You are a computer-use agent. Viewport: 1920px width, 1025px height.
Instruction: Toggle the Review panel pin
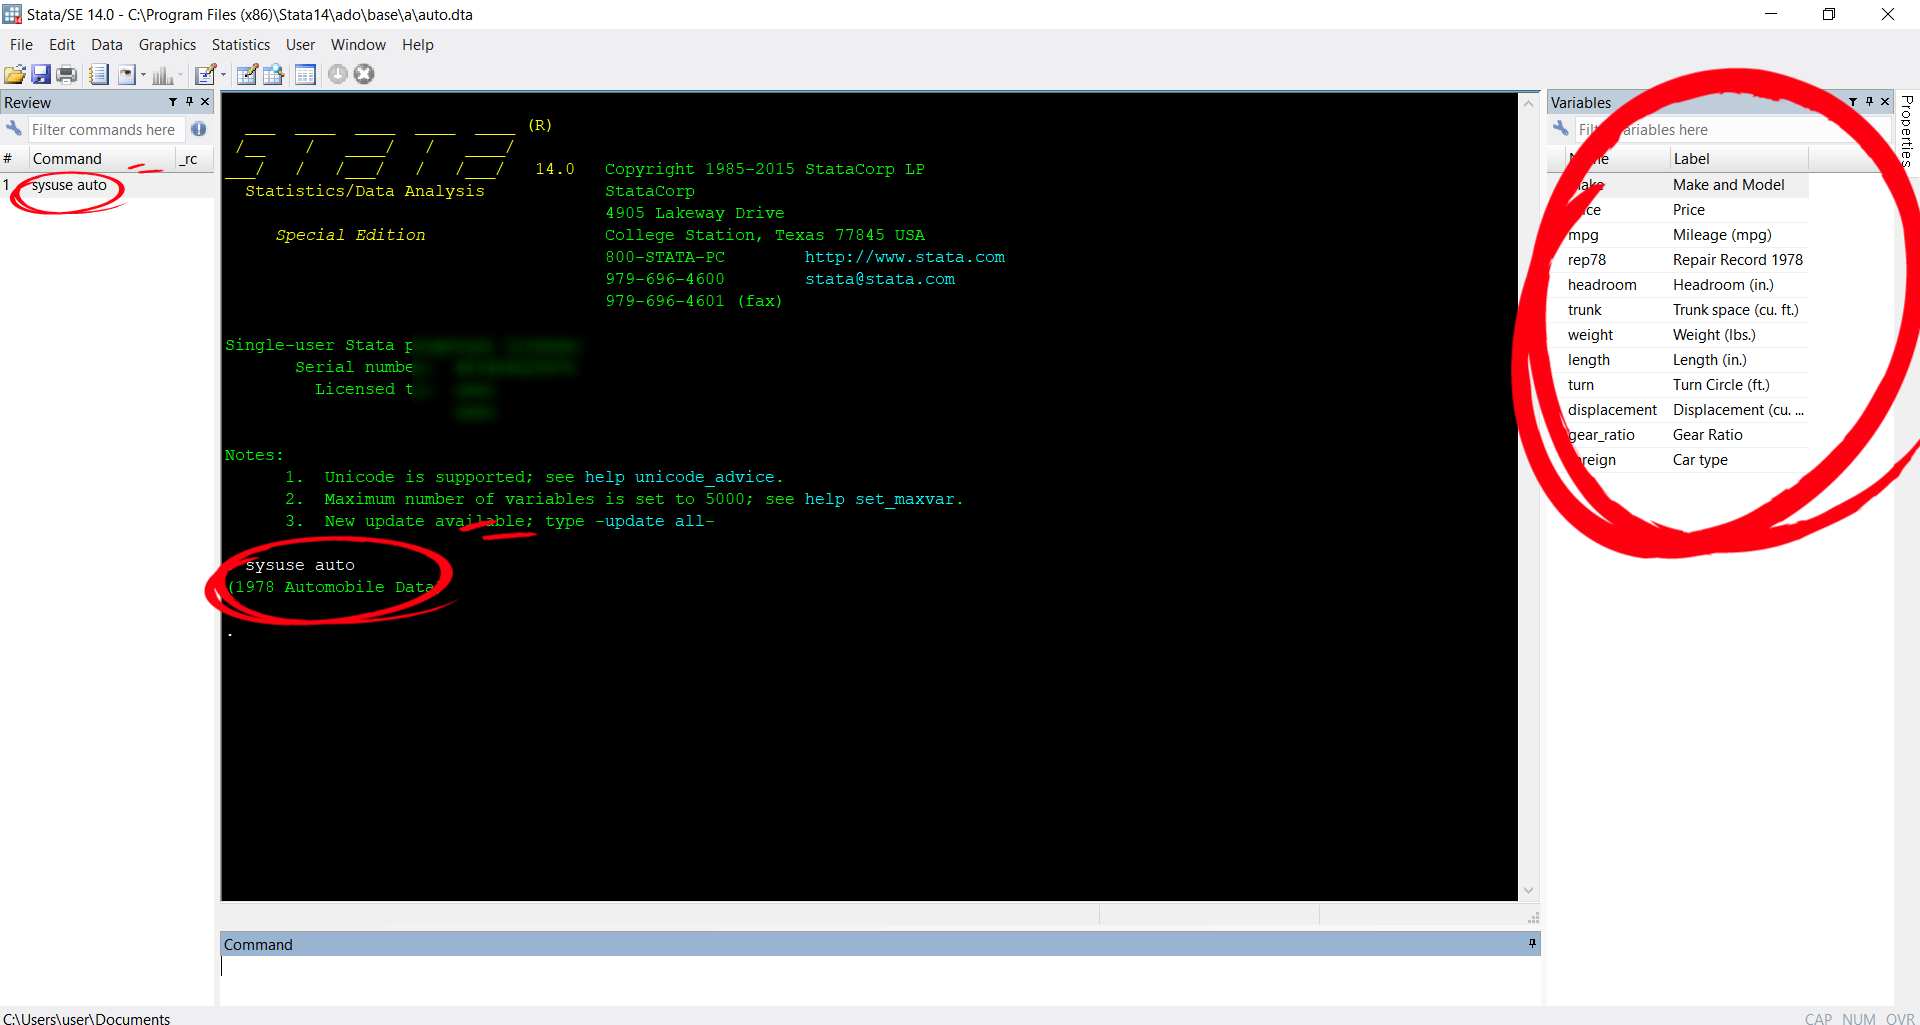189,102
